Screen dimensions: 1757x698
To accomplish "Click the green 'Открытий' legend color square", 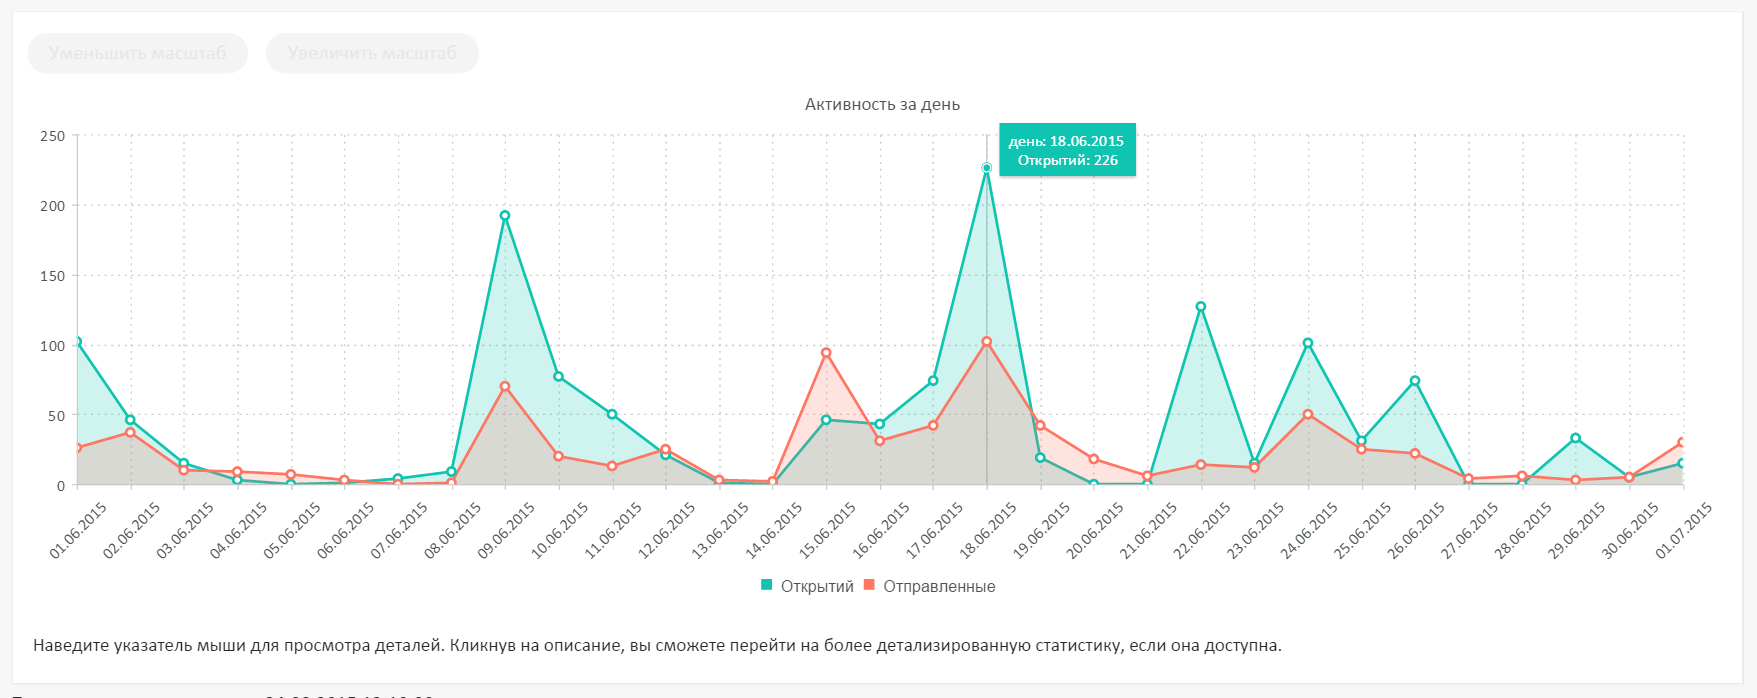I will point(767,586).
